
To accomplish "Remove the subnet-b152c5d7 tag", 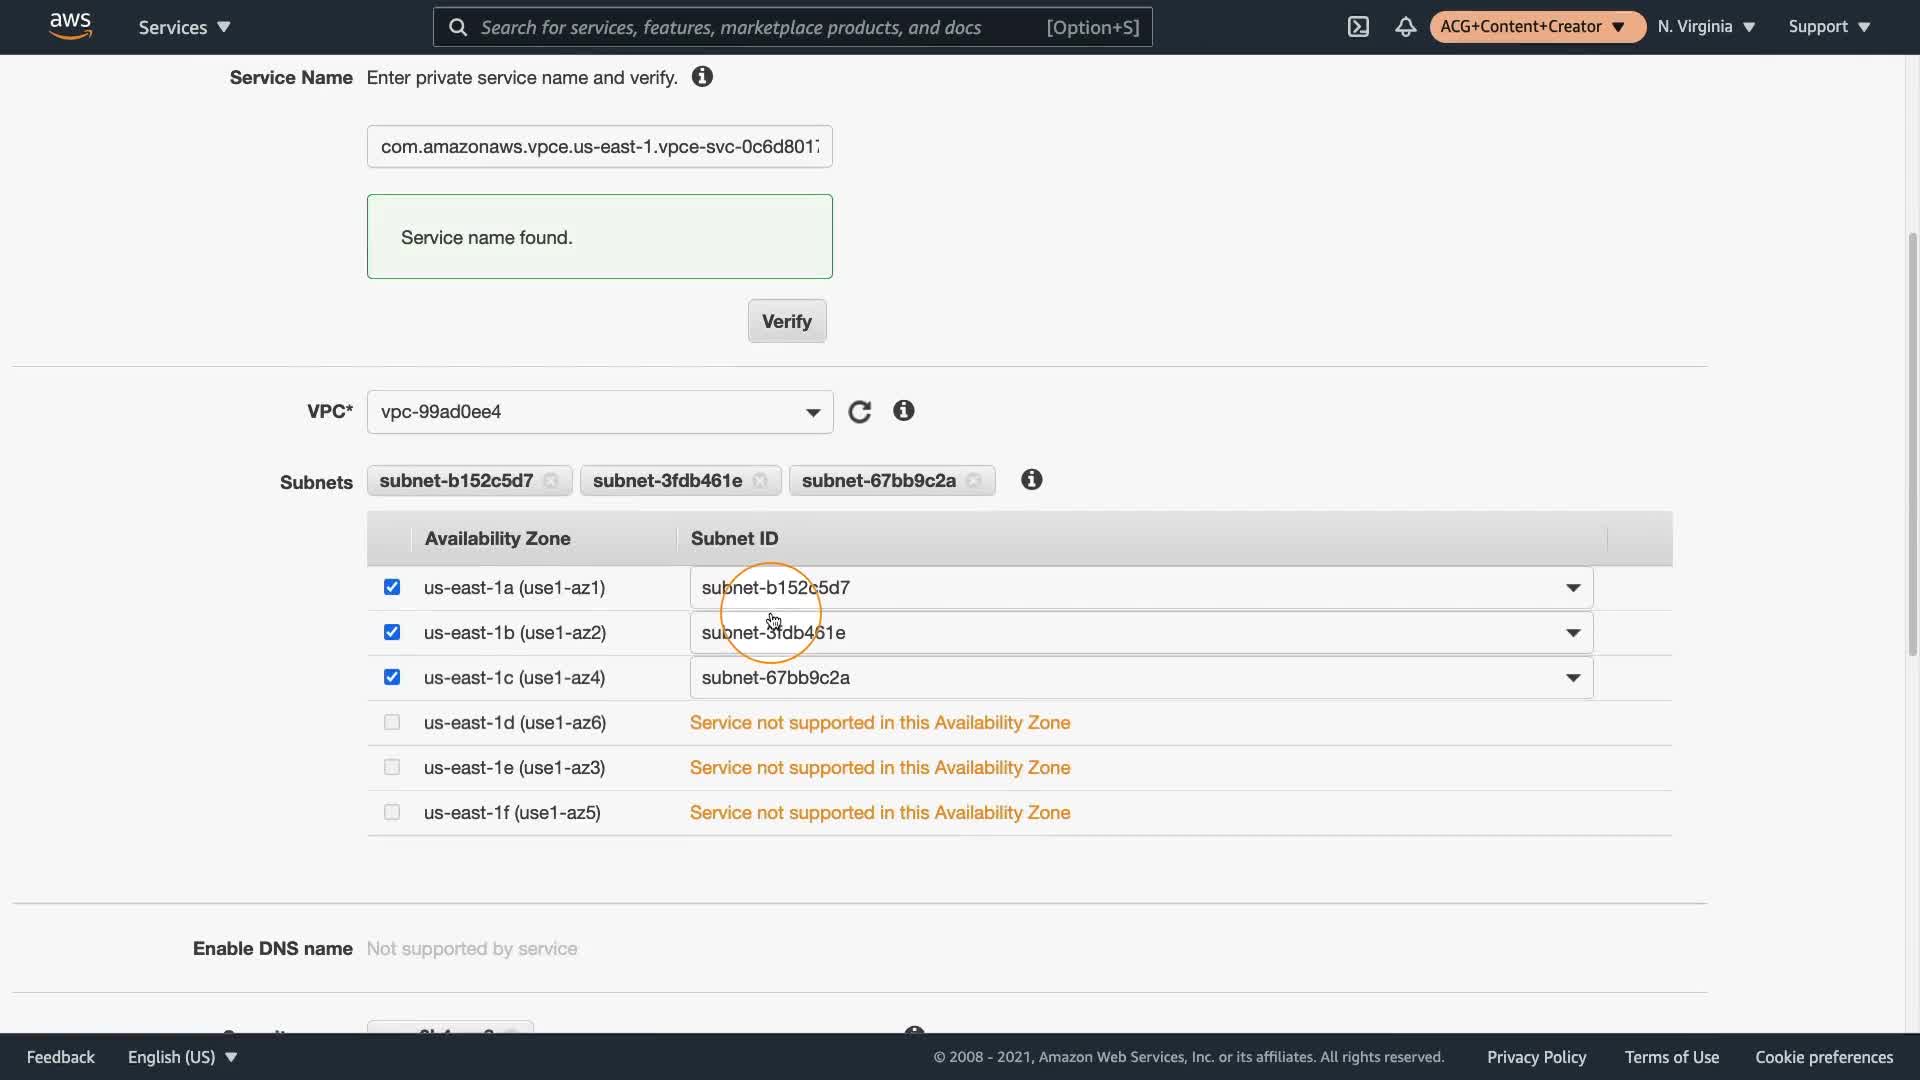I will 551,481.
